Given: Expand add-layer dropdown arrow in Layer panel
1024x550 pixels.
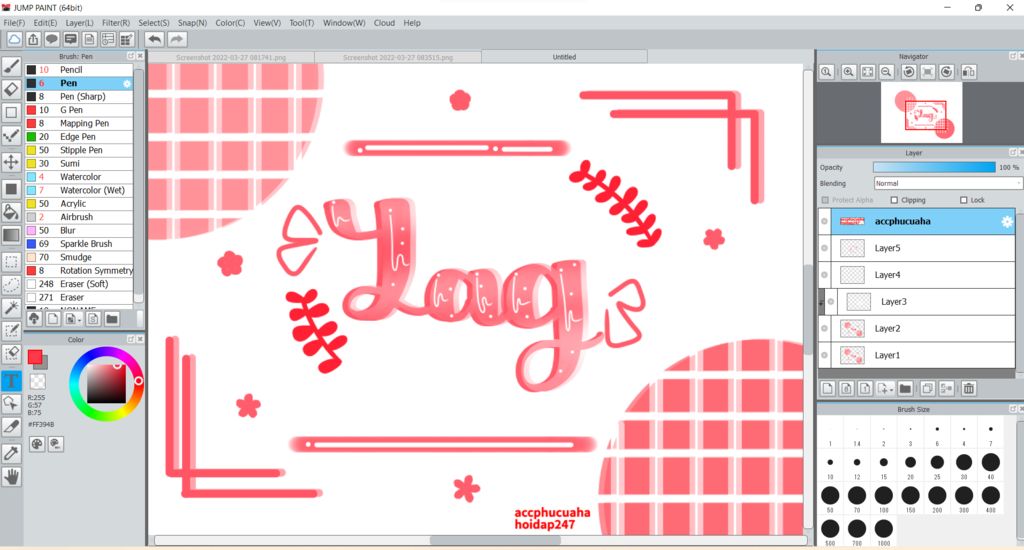Looking at the screenshot, I should tap(891, 389).
